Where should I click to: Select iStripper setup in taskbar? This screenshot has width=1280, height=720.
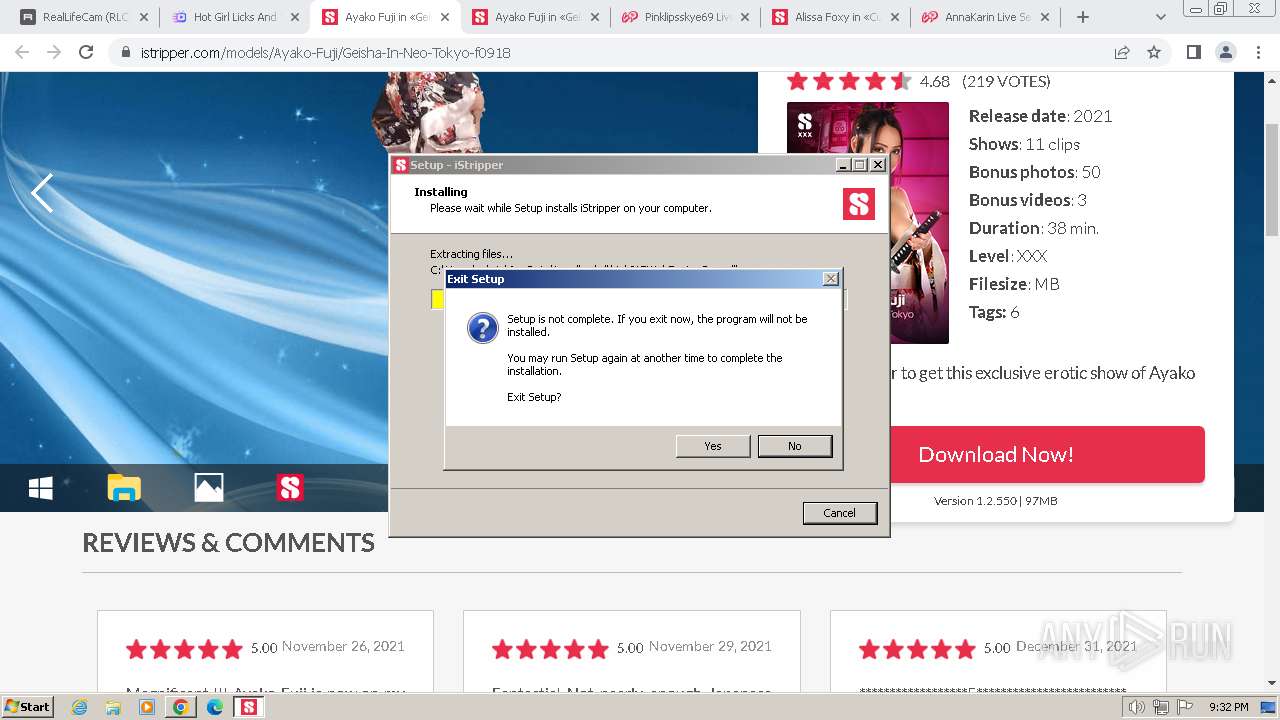pyautogui.click(x=248, y=707)
